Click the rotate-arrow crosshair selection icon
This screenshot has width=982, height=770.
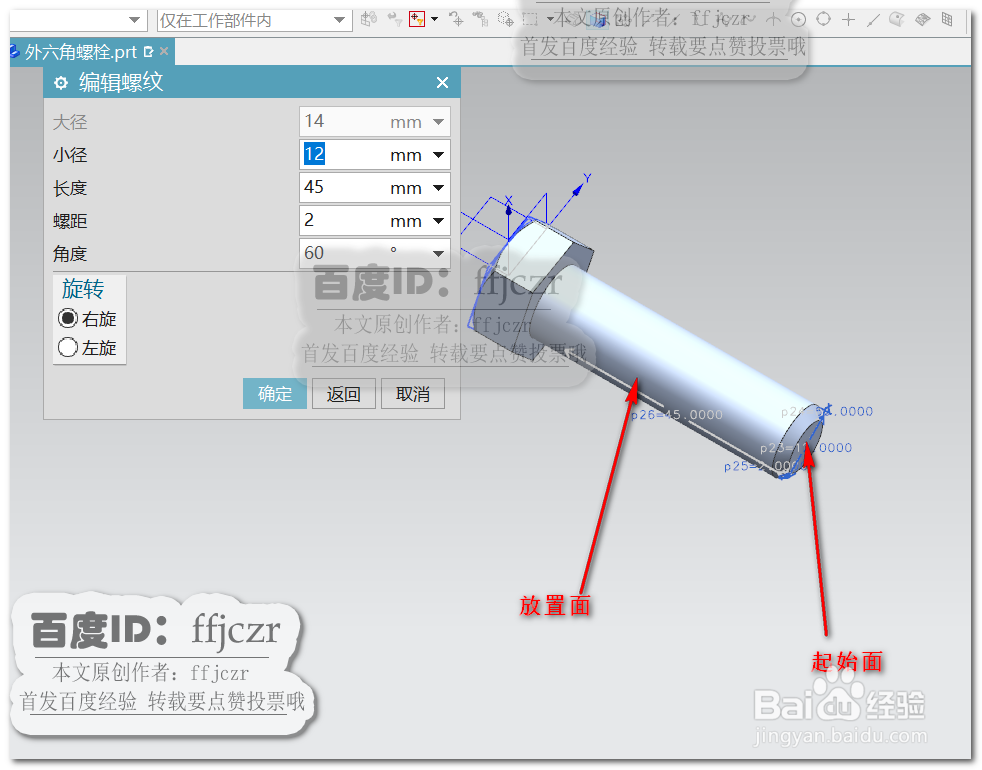(456, 19)
